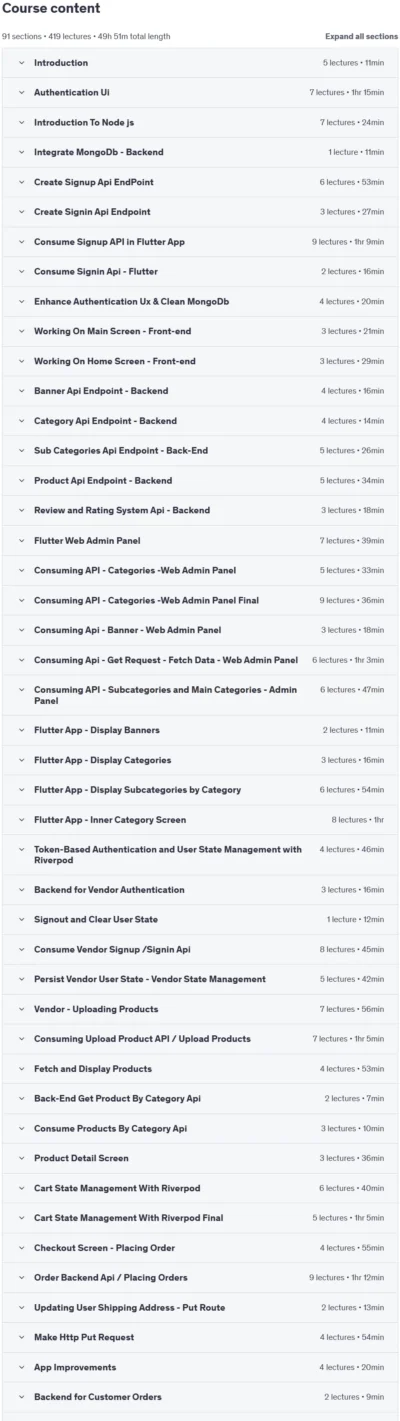
Task: Click chevron icon for Vendor - Uploading Products
Action: point(21,1009)
